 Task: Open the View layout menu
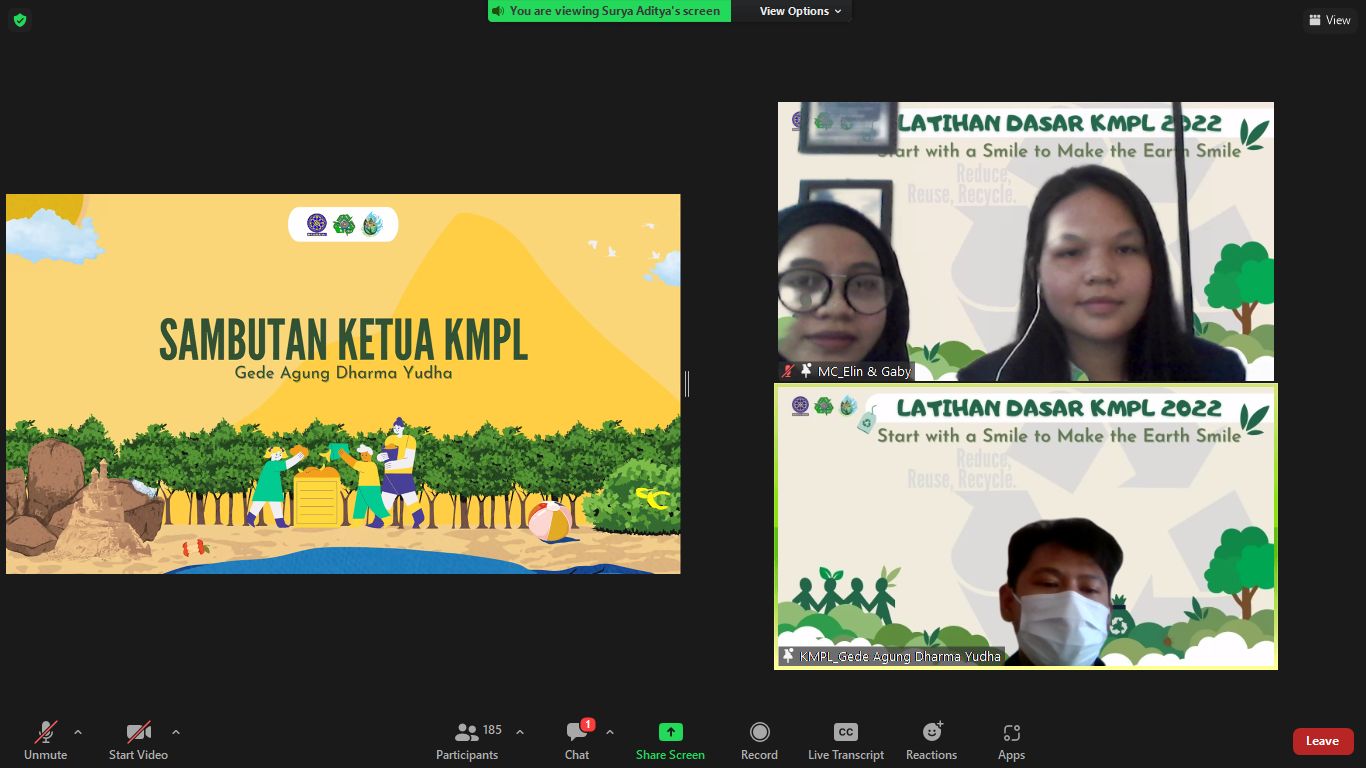pos(1329,20)
